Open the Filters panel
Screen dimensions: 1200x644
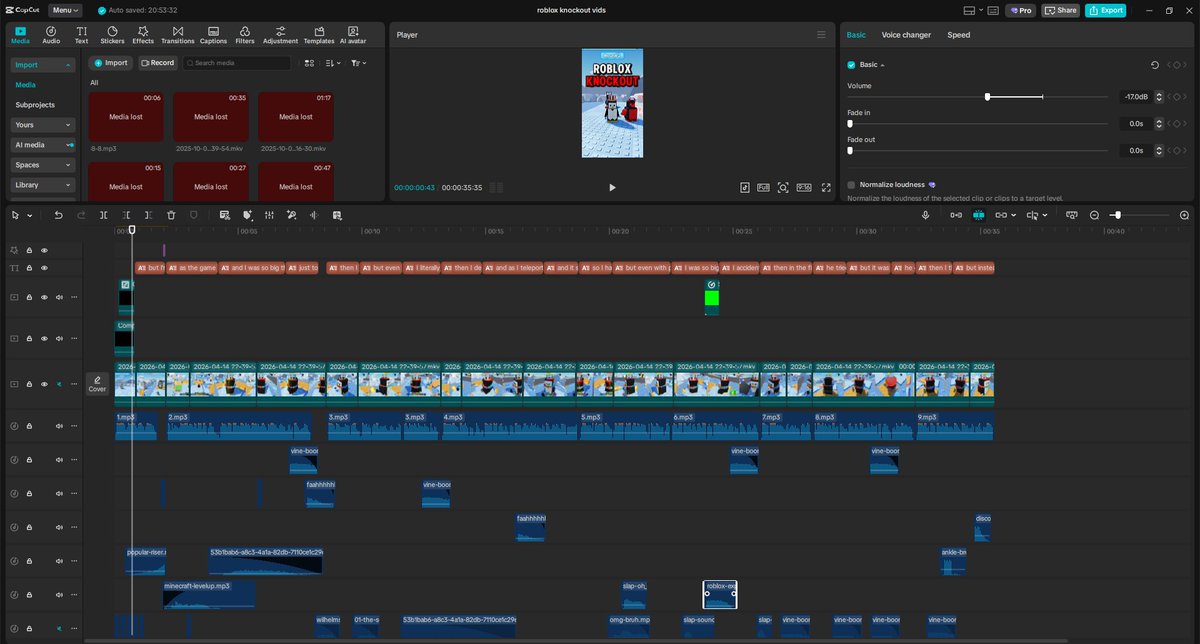click(x=245, y=35)
